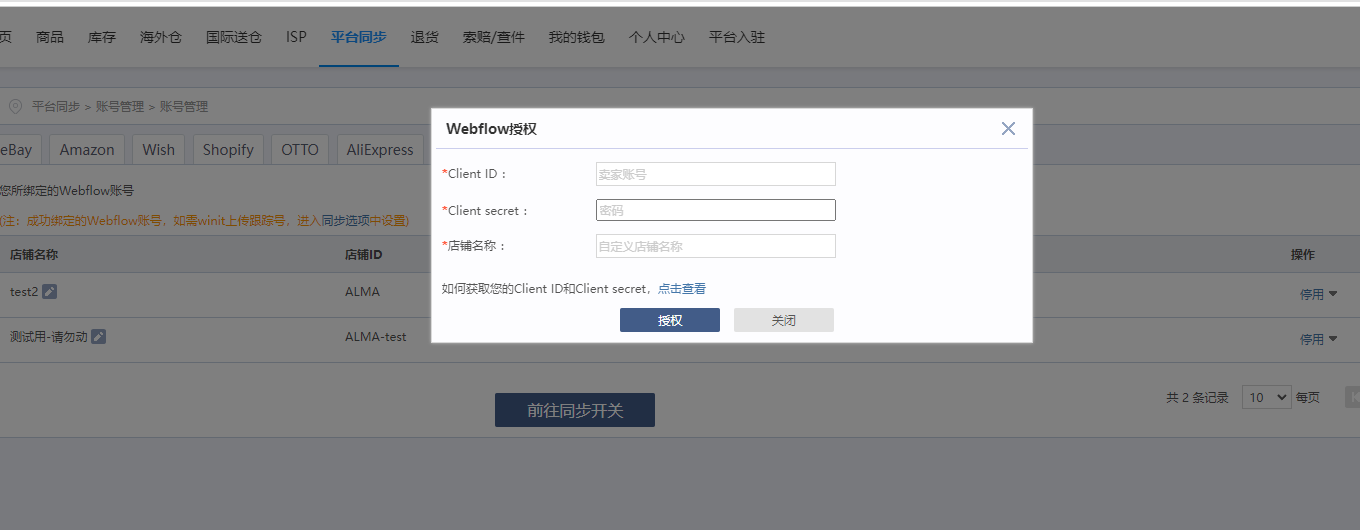Open the ISP menu

point(296,37)
